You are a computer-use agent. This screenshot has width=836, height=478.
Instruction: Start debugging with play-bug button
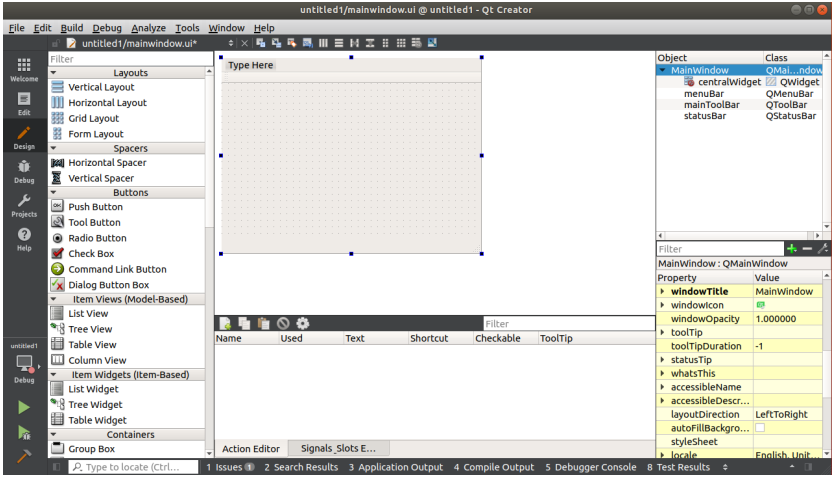click(23, 432)
